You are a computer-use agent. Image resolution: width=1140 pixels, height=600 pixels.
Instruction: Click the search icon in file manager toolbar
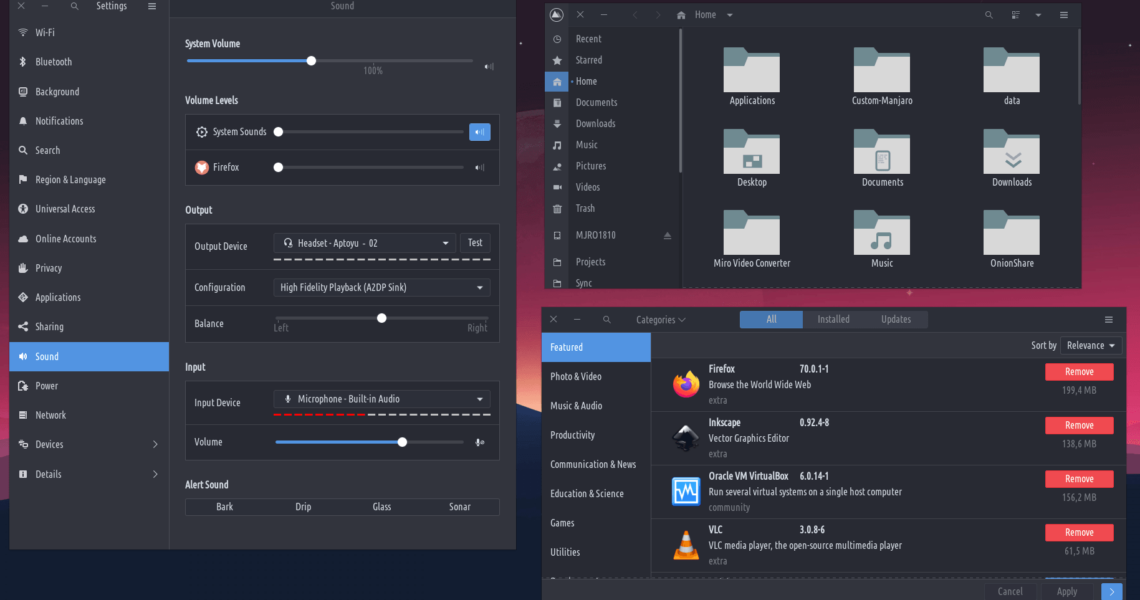point(989,15)
